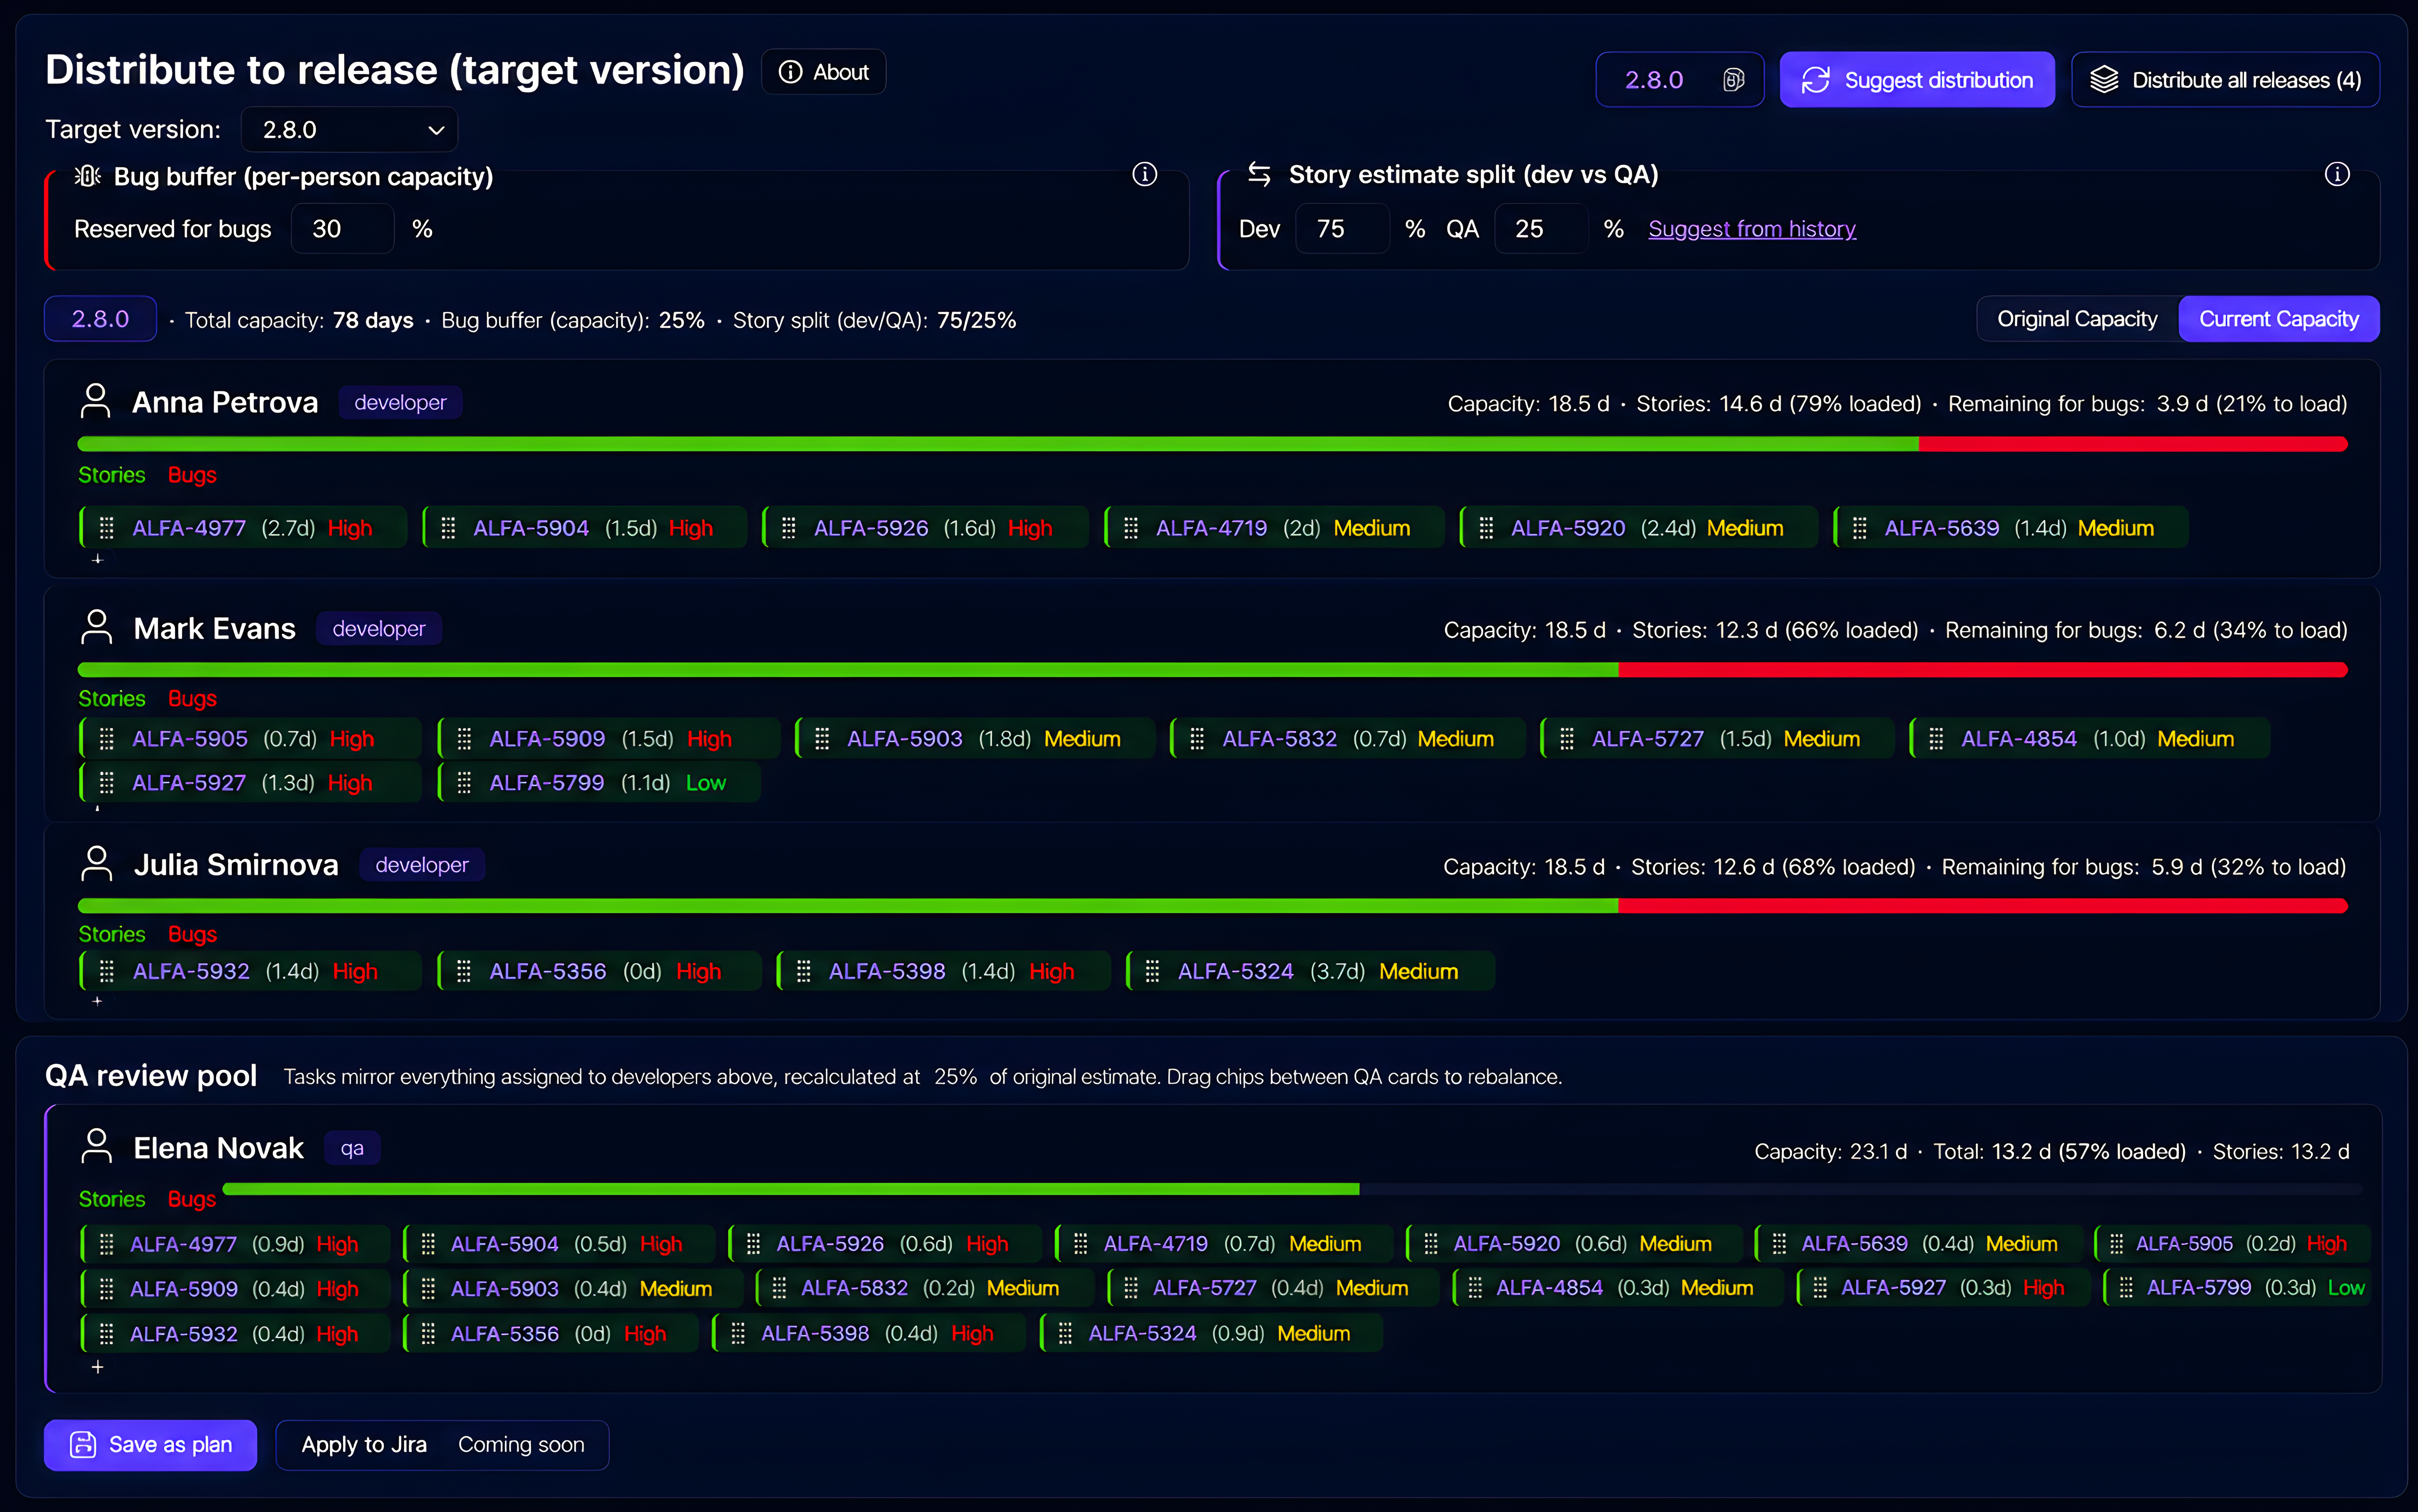Open ALFA-5926 link in Anna's stories
The width and height of the screenshot is (2418, 1512).
coord(871,528)
